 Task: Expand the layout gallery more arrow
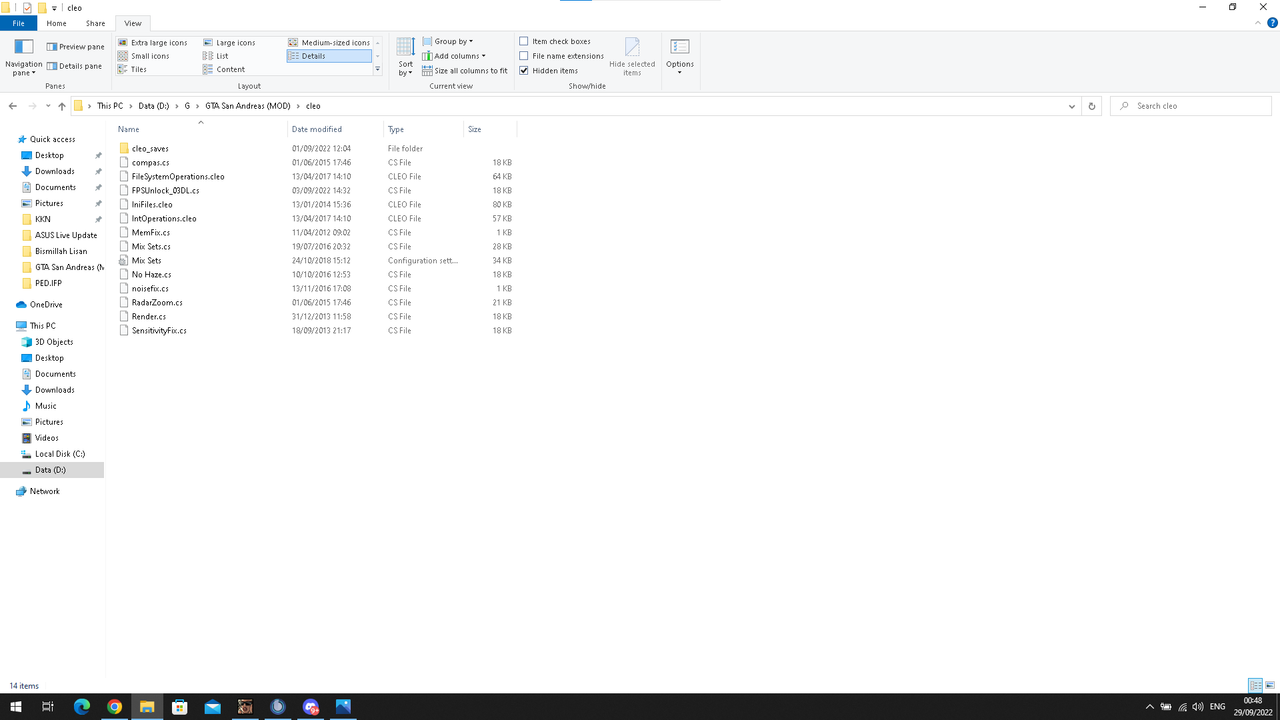(x=377, y=69)
